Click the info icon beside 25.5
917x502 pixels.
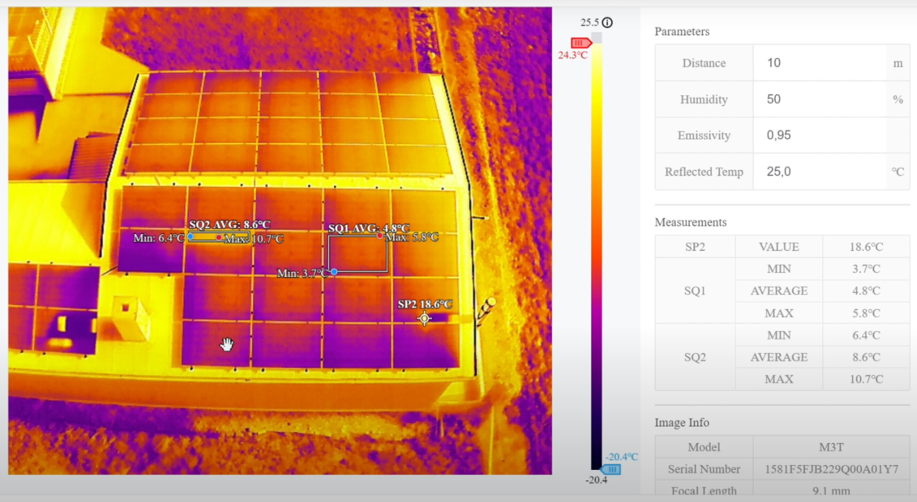tap(607, 22)
